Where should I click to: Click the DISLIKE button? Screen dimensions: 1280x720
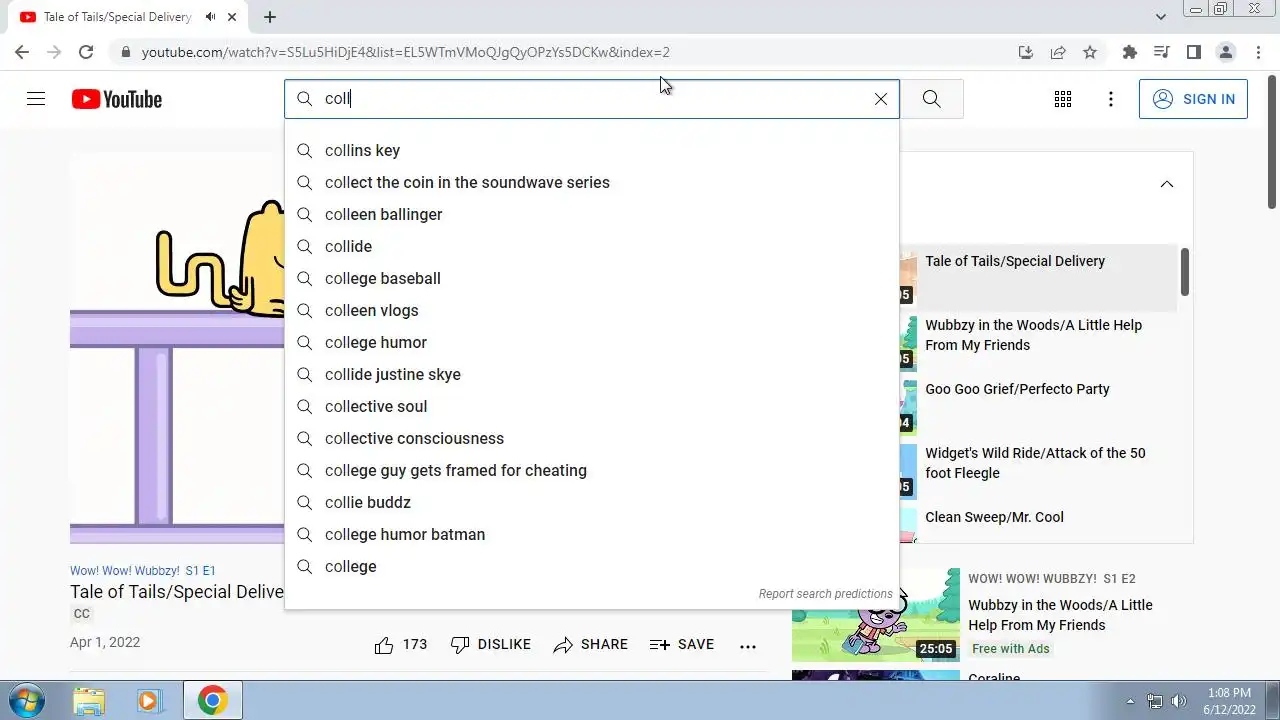(x=490, y=645)
